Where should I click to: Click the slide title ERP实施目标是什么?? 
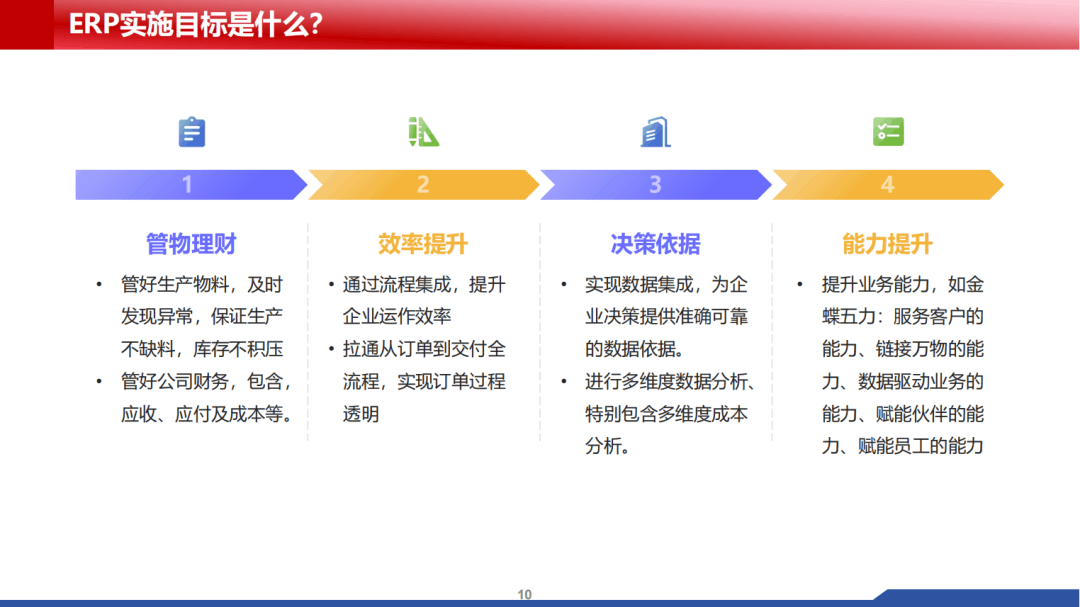pos(195,24)
